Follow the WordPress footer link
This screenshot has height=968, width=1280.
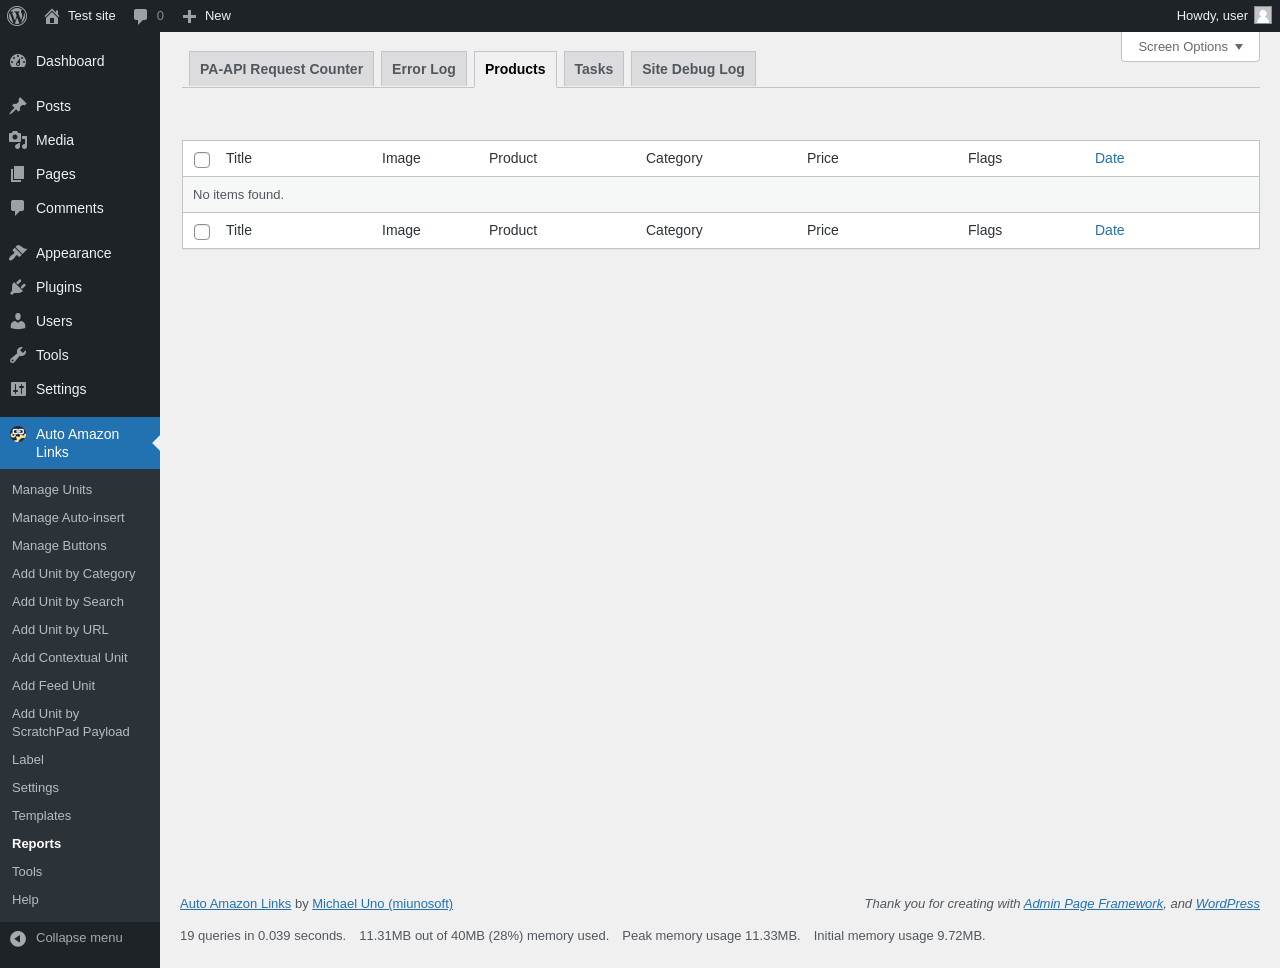coord(1228,904)
